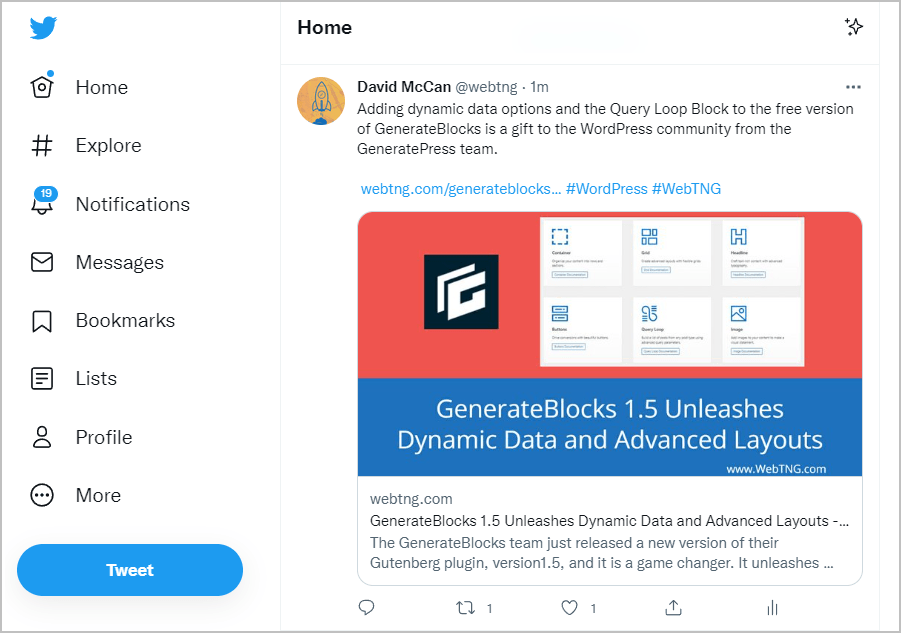901x633 pixels.
Task: Open timeline view settings via sparkle icon
Action: 854,27
